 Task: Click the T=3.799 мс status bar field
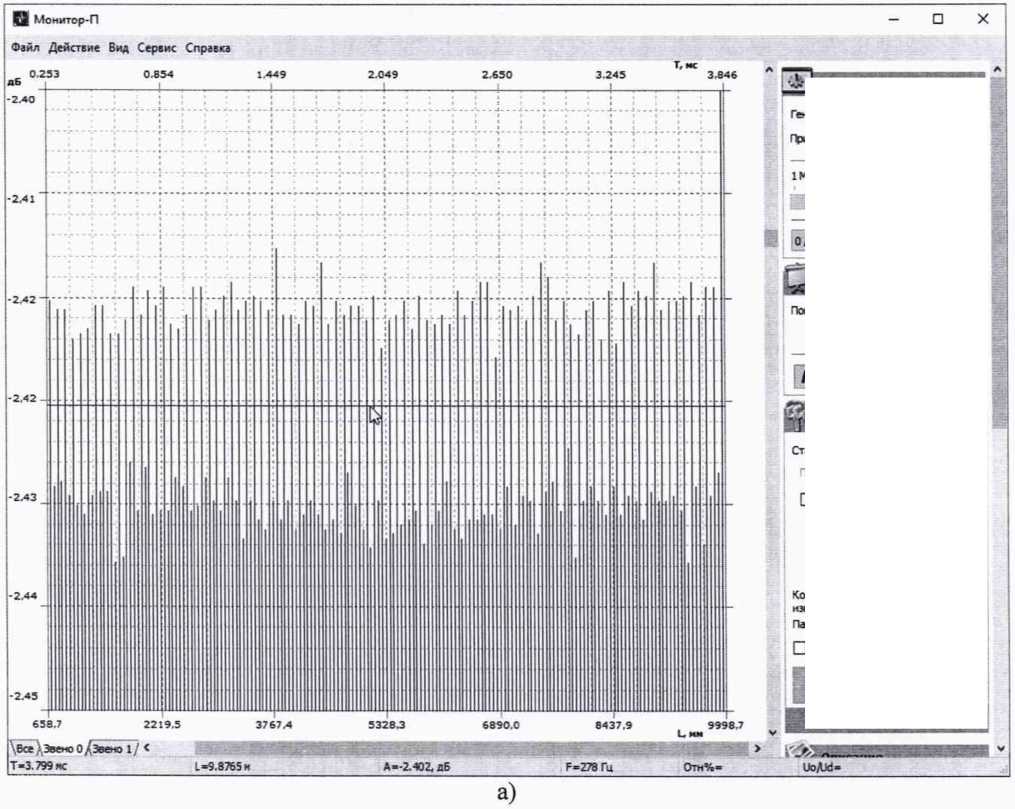pos(100,767)
